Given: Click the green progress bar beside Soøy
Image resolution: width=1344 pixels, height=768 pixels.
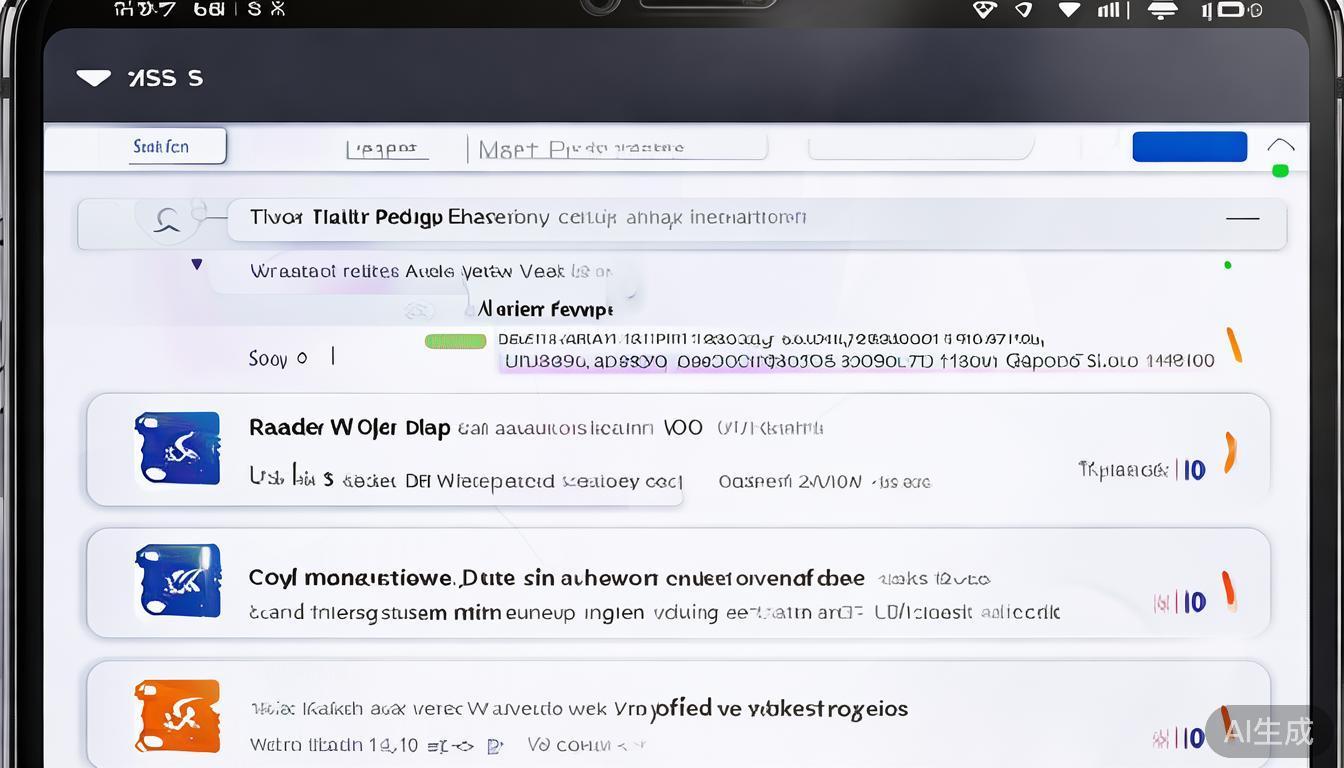Looking at the screenshot, I should (x=455, y=341).
